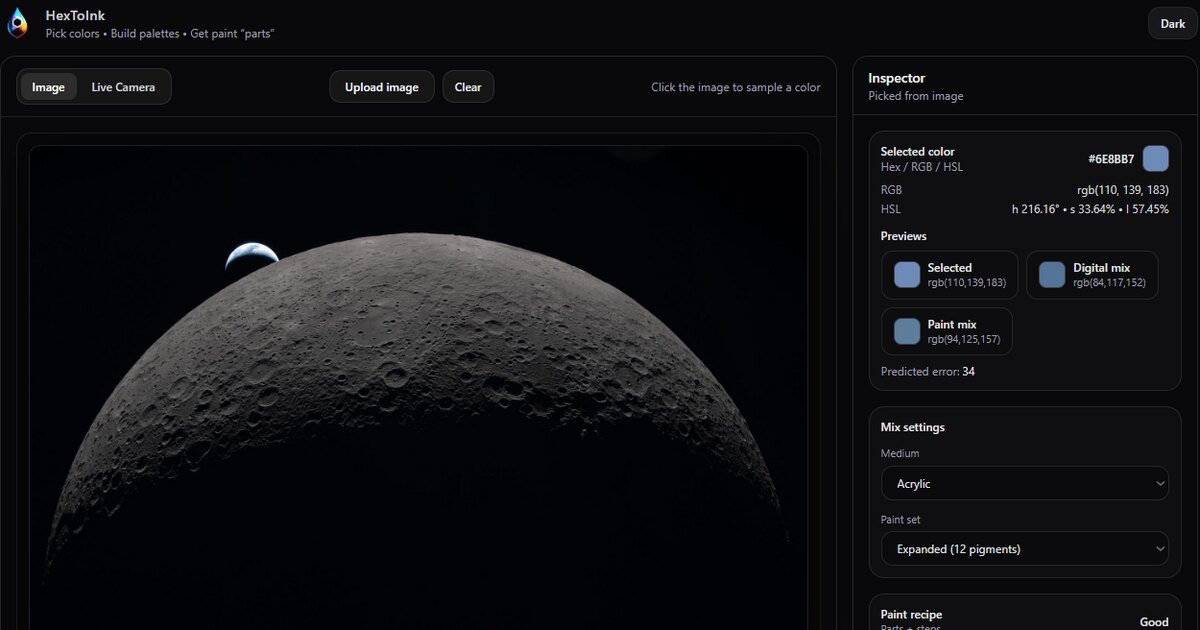The height and width of the screenshot is (630, 1200).
Task: Click the Previews section label
Action: [x=904, y=236]
